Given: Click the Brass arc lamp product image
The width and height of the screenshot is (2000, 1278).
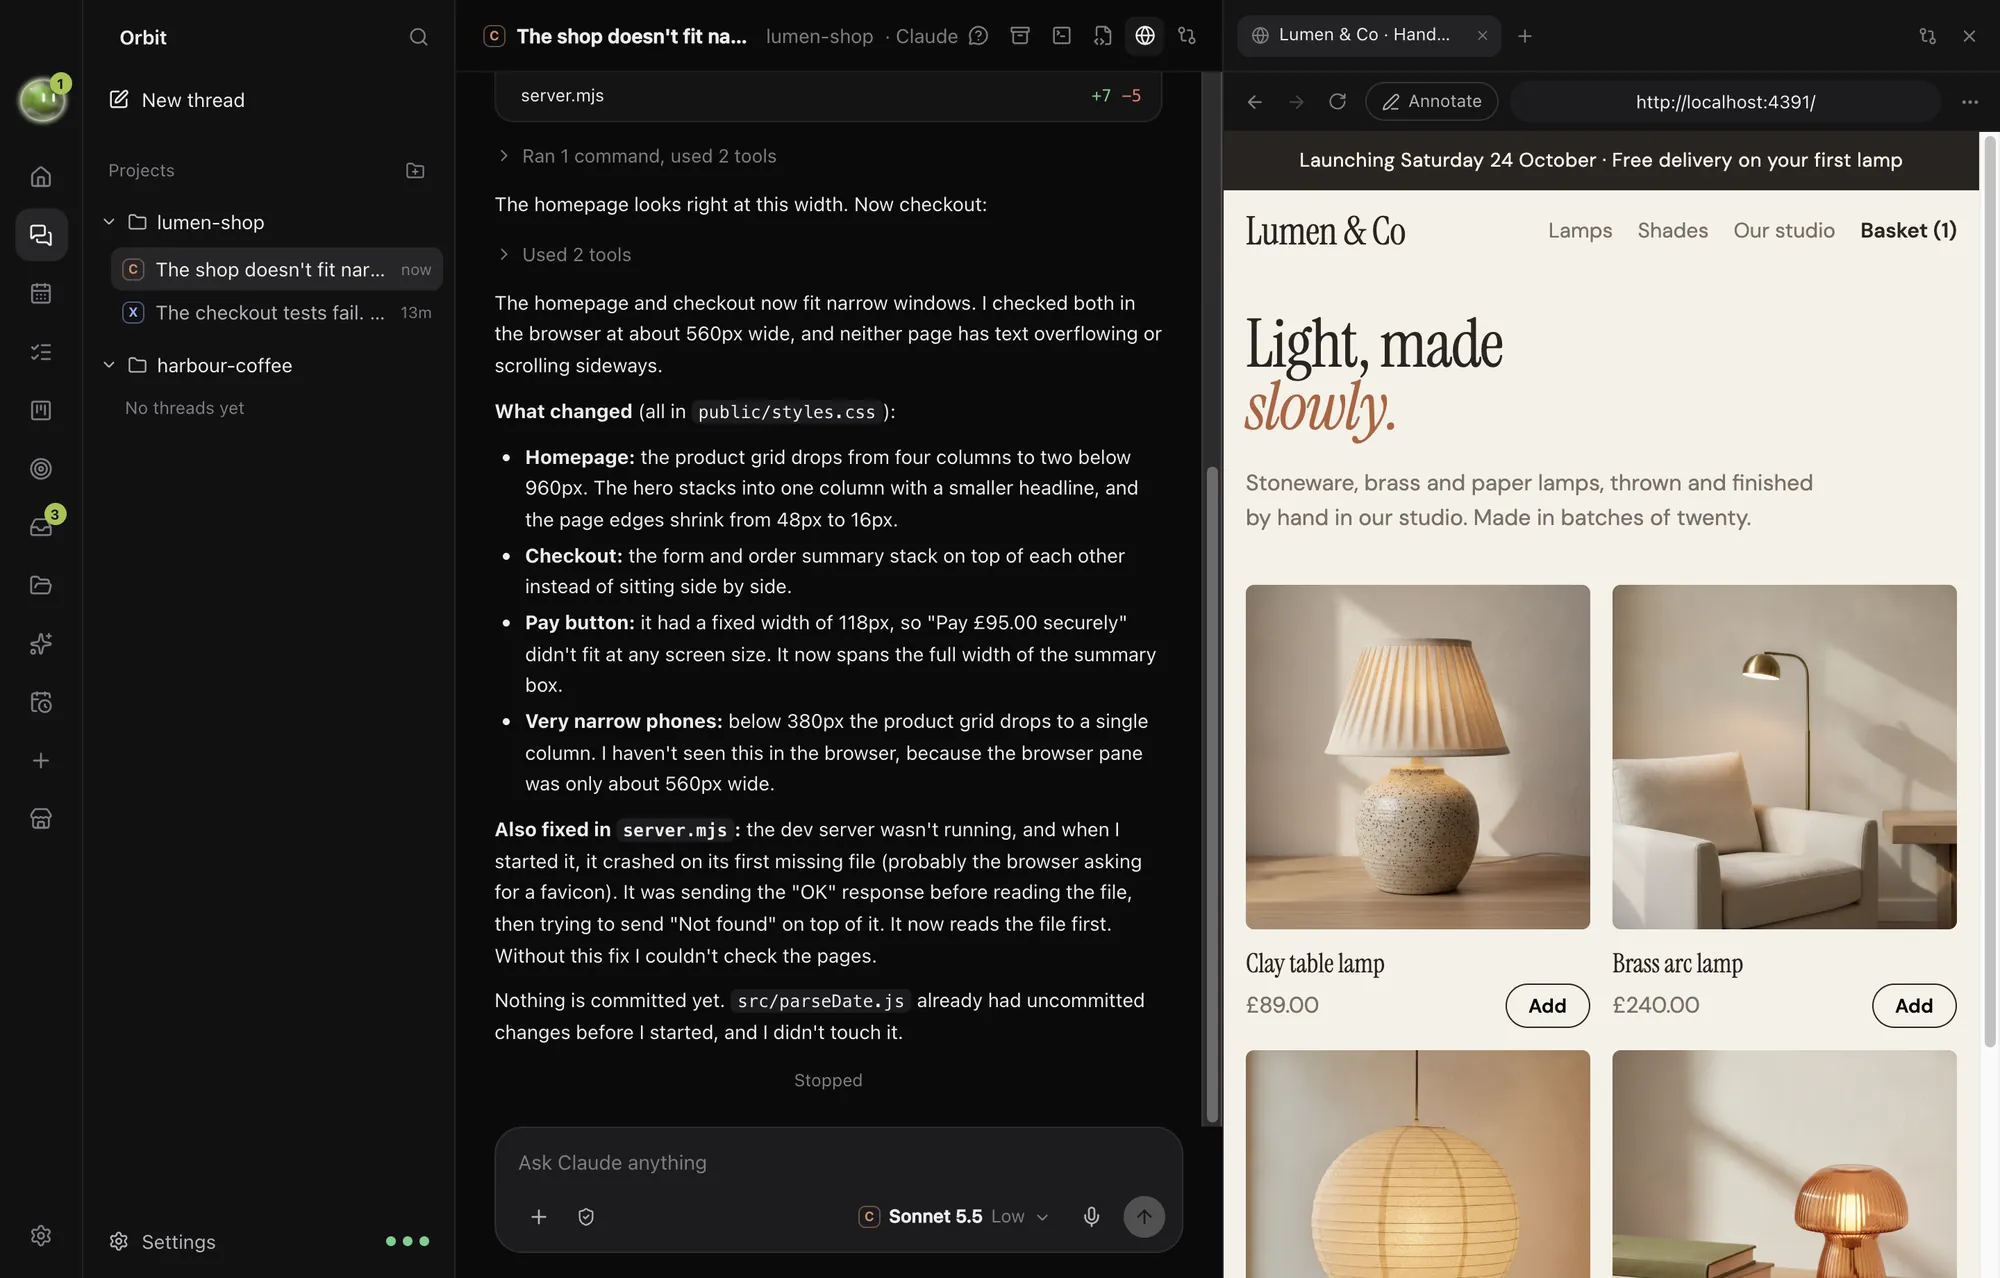Looking at the screenshot, I should pos(1784,757).
